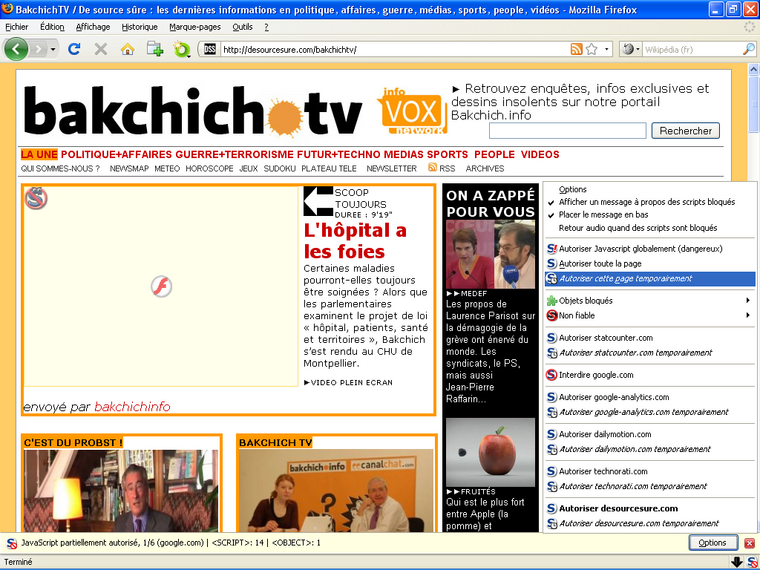This screenshot has width=760, height=570.
Task: Click the NoScript icon in notification bar
Action: pos(11,543)
